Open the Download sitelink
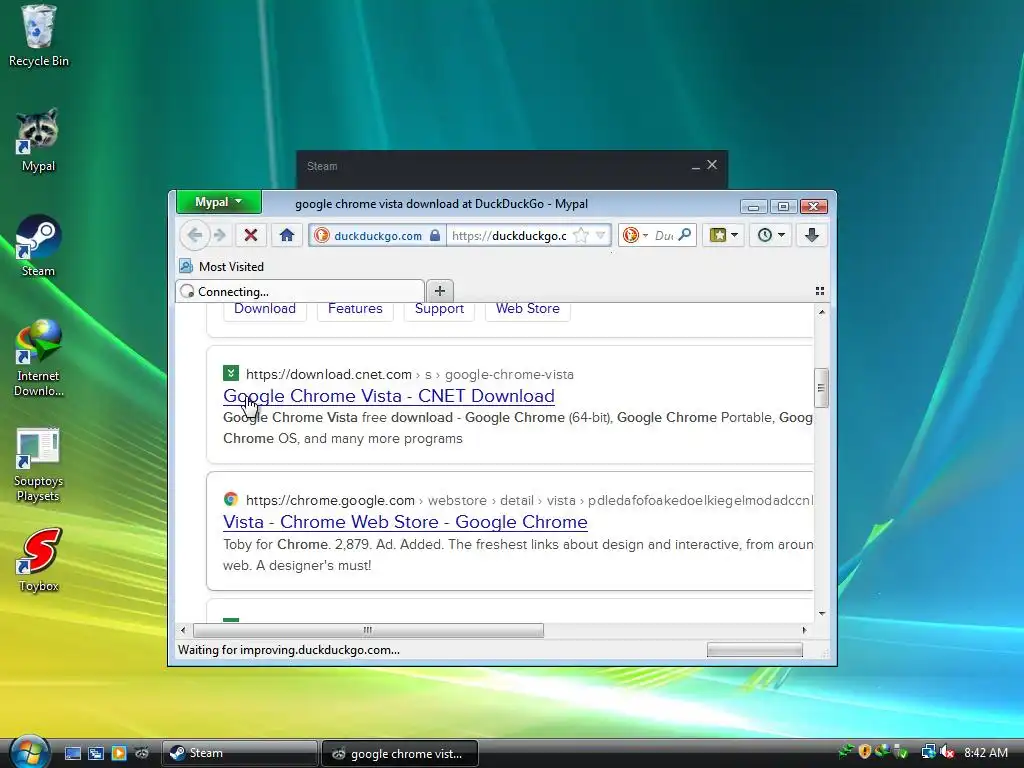1024x768 pixels. click(x=264, y=309)
